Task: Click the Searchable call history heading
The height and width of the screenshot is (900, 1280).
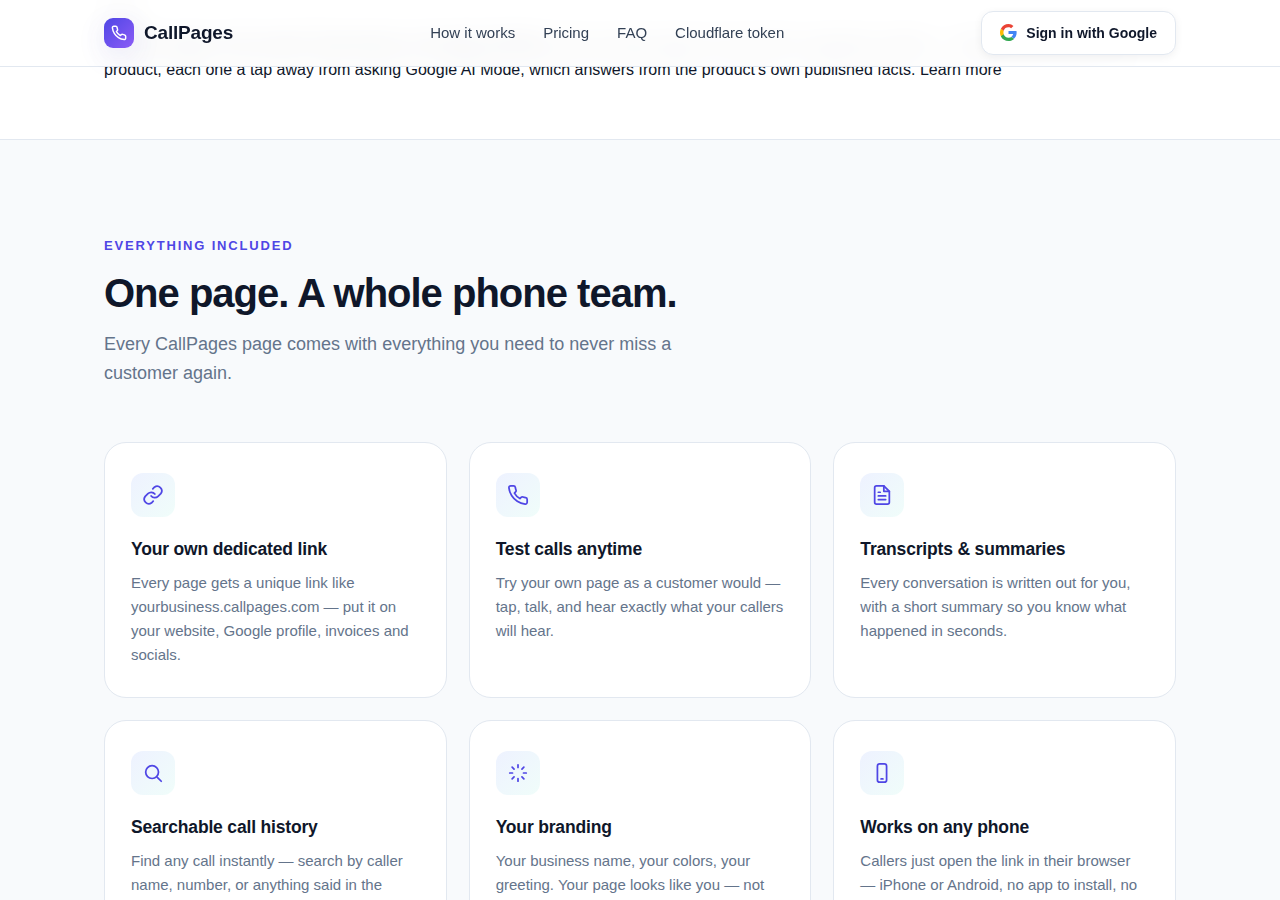Action: click(224, 827)
